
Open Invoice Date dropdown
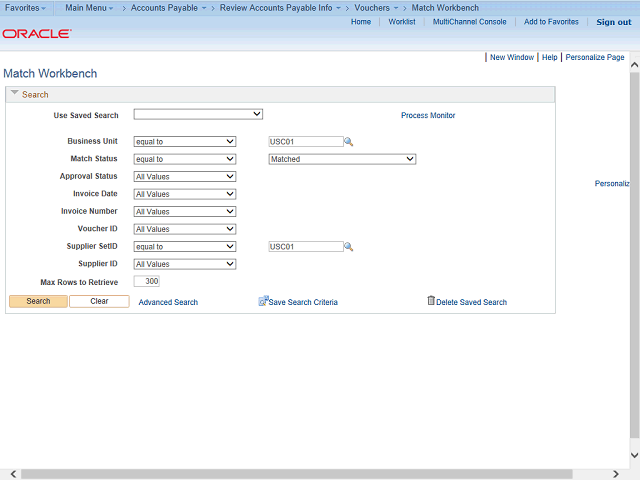pos(185,194)
